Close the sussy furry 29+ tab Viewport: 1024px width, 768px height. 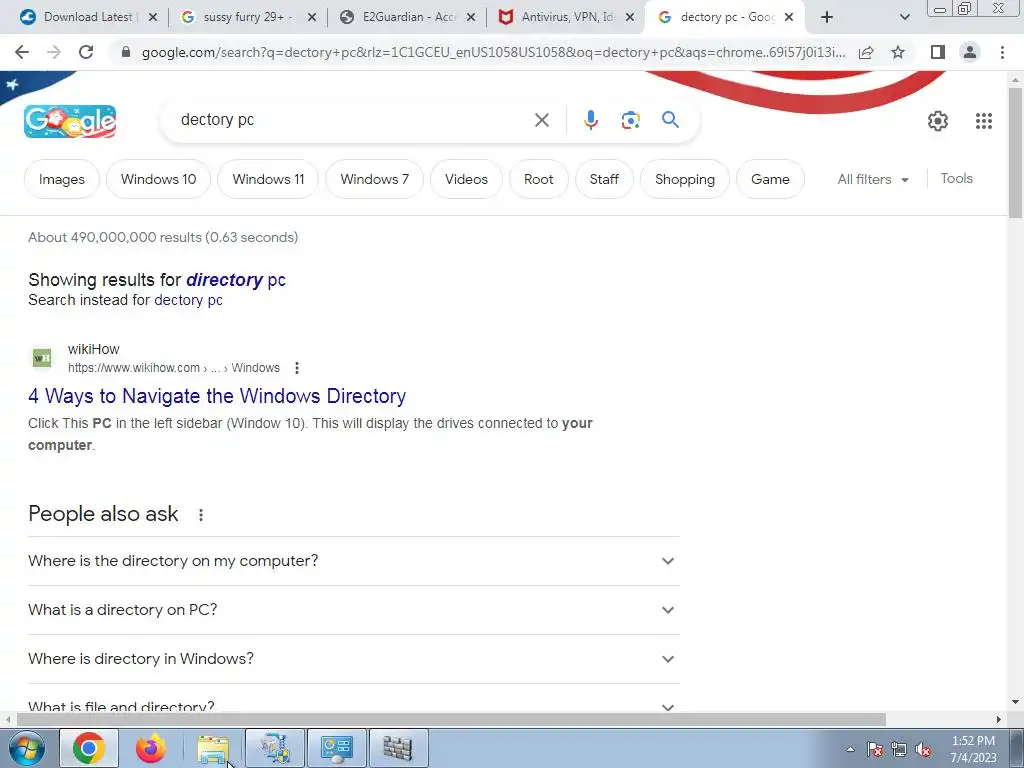point(312,17)
